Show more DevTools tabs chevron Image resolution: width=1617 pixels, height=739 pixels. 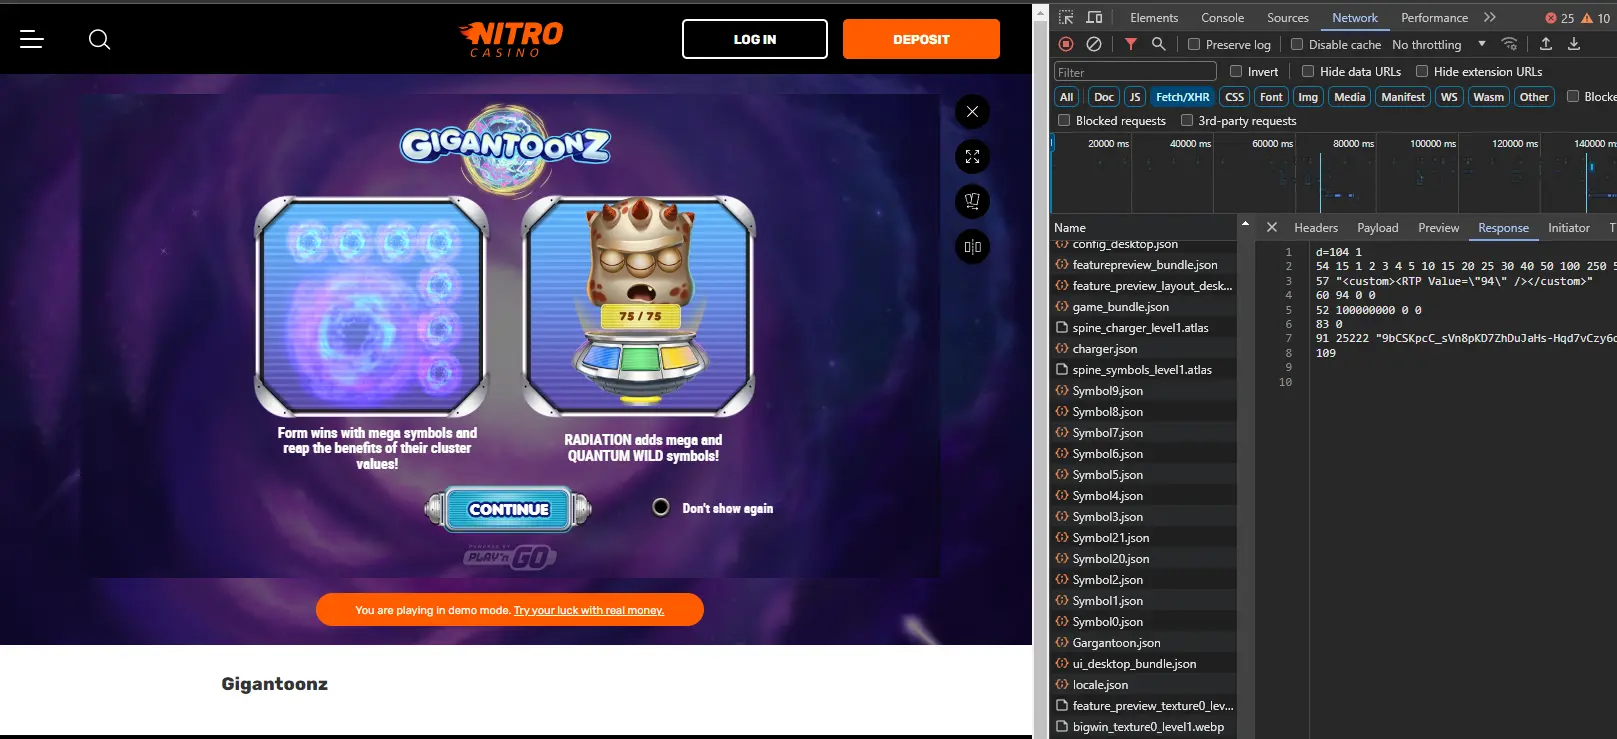point(1490,18)
